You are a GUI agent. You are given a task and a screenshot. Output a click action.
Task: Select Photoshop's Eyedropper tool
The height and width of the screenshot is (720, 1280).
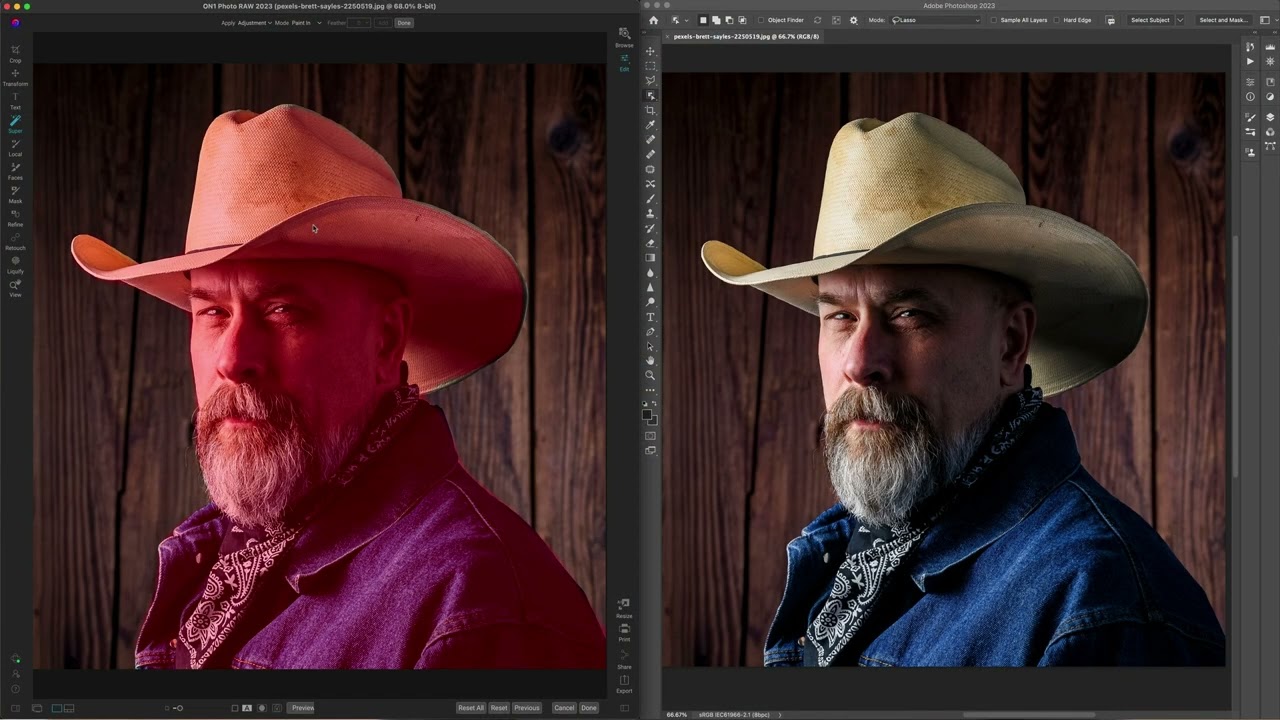click(x=650, y=125)
